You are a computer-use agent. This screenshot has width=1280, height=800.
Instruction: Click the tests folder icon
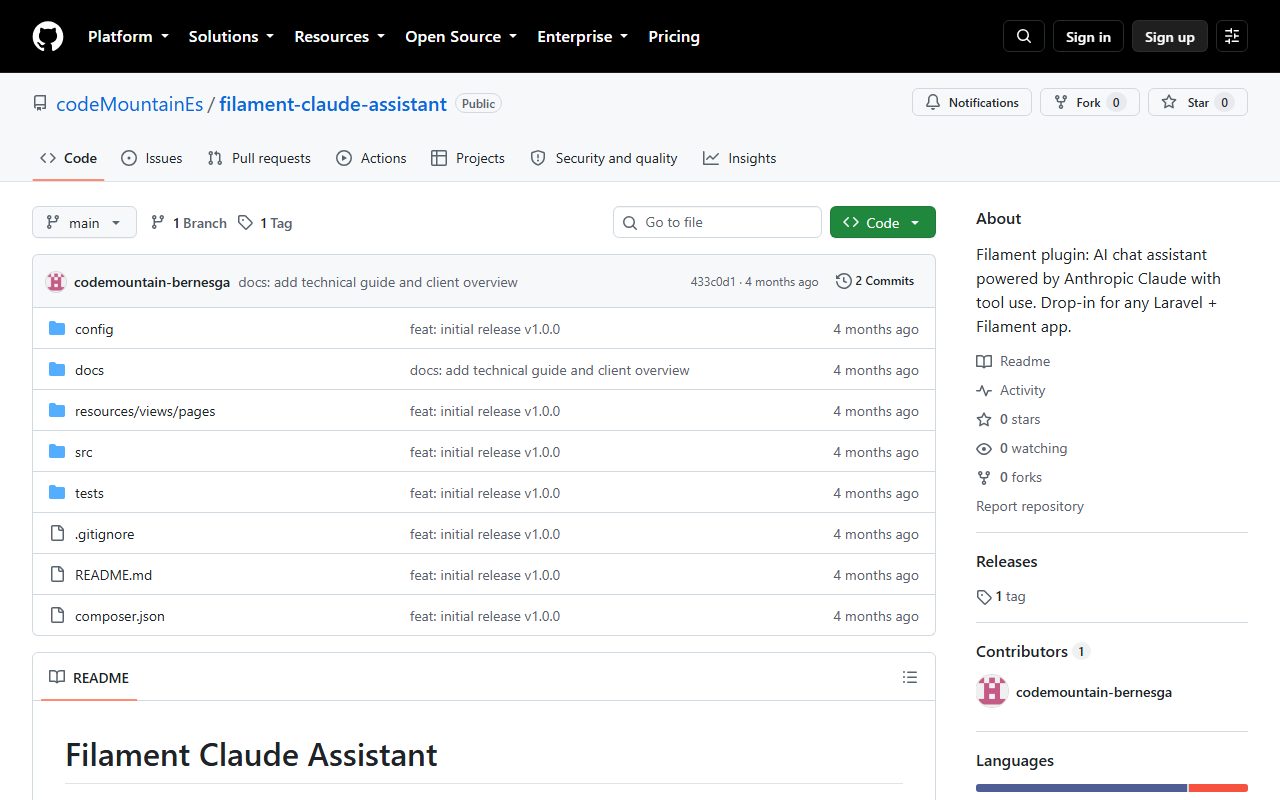tap(57, 493)
